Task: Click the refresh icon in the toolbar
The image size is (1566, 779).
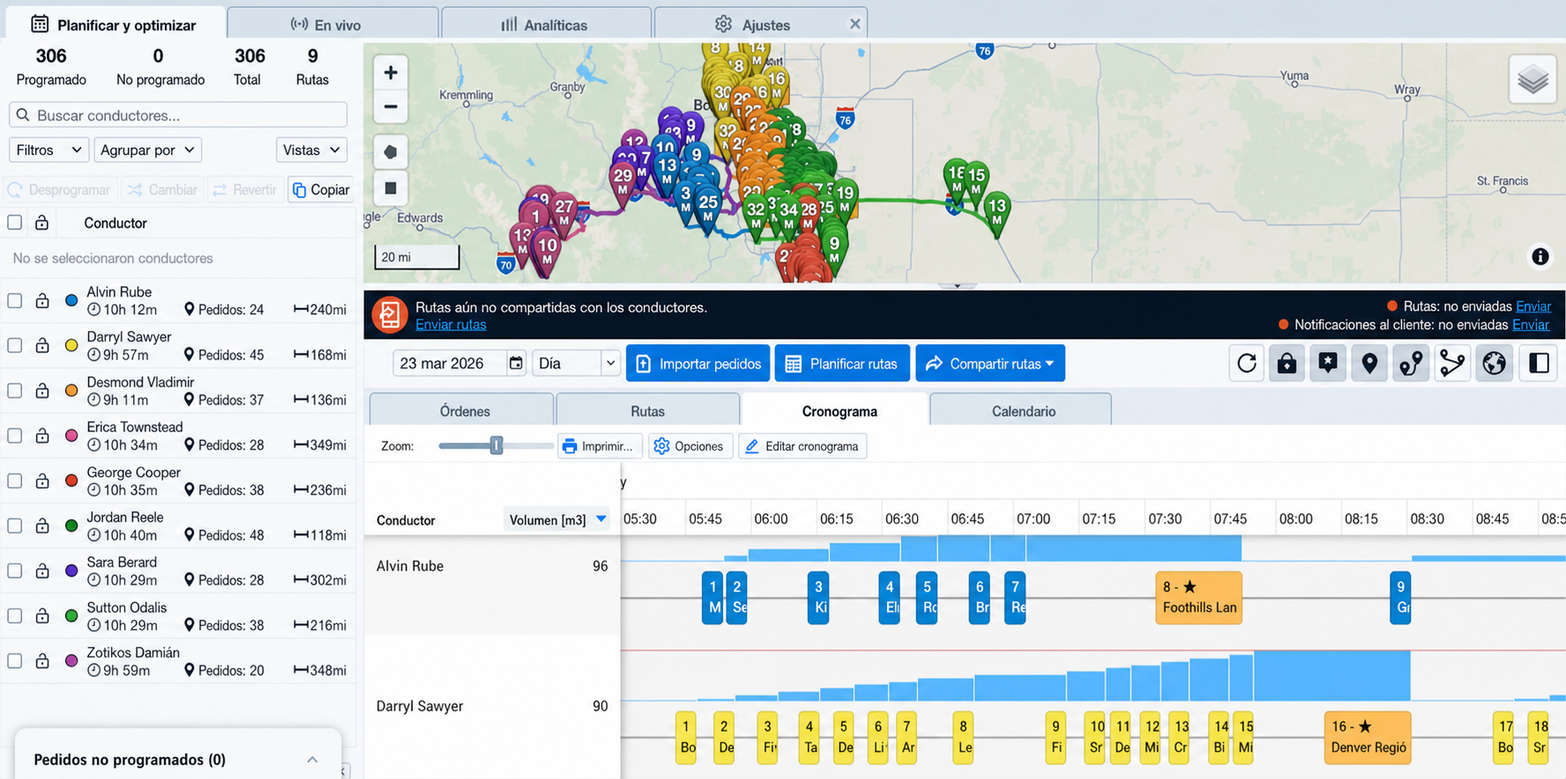Action: pos(1247,363)
